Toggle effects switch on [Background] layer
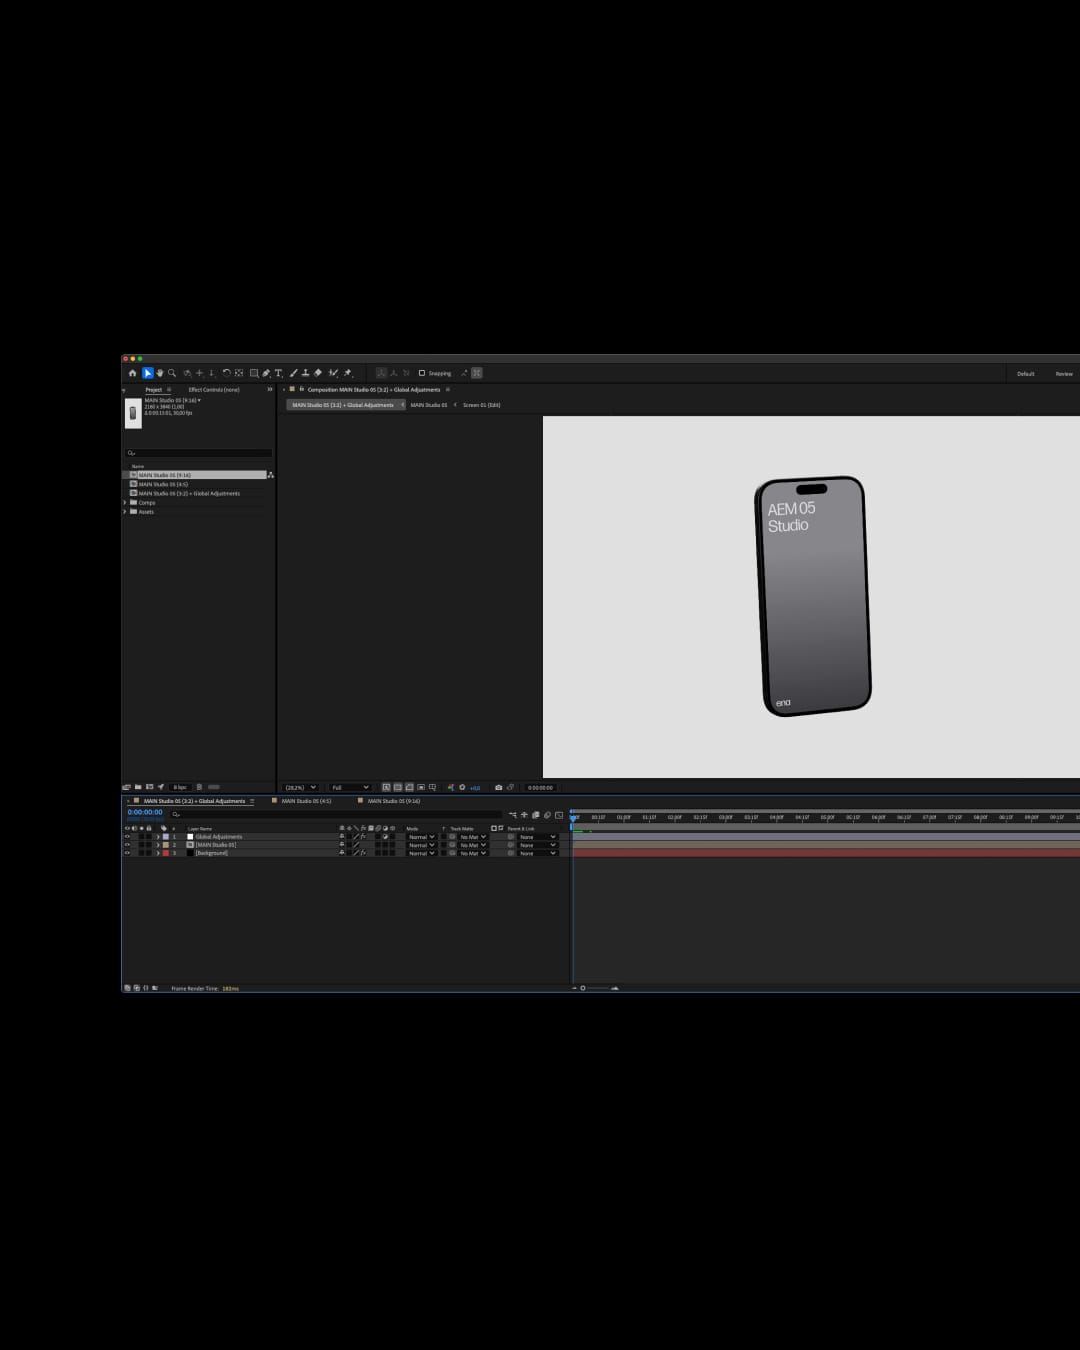The image size is (1080, 1350). point(363,853)
